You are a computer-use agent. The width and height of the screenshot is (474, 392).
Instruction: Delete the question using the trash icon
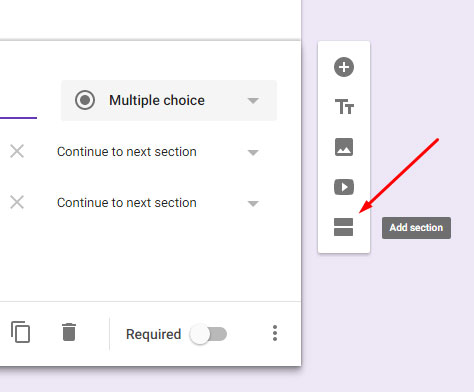[x=69, y=332]
